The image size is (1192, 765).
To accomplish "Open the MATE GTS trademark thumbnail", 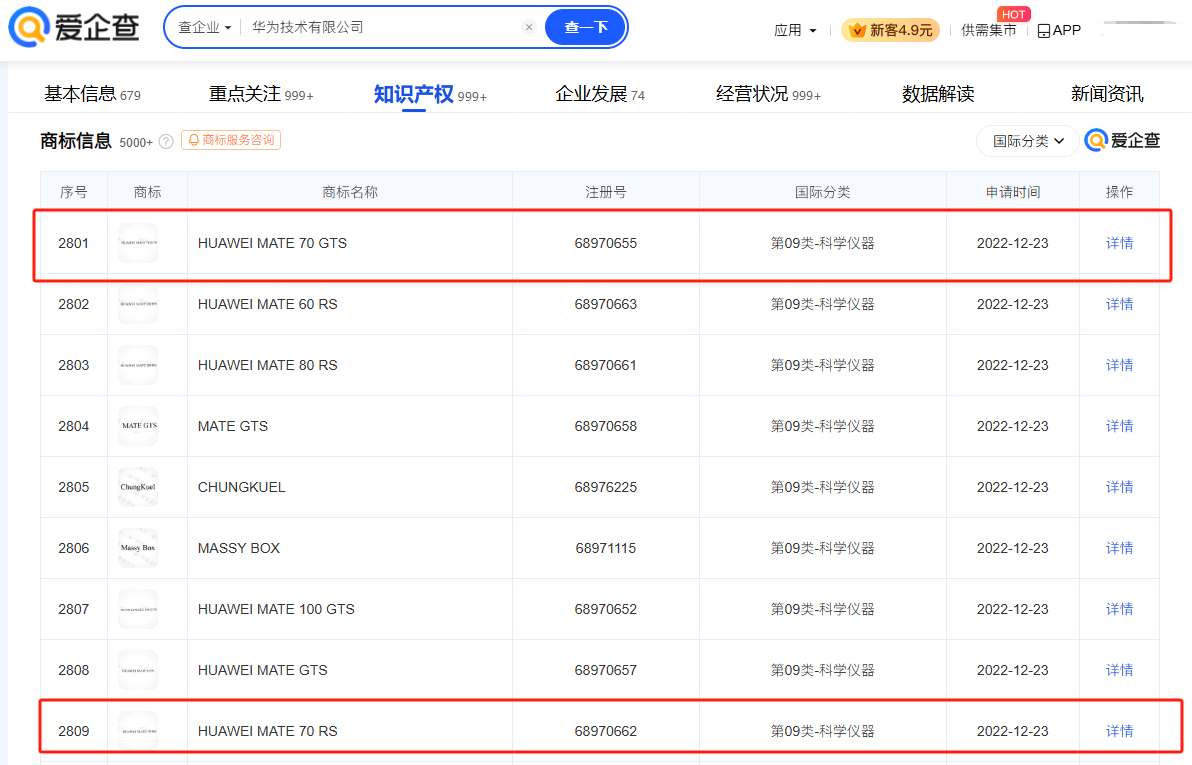I will (138, 426).
